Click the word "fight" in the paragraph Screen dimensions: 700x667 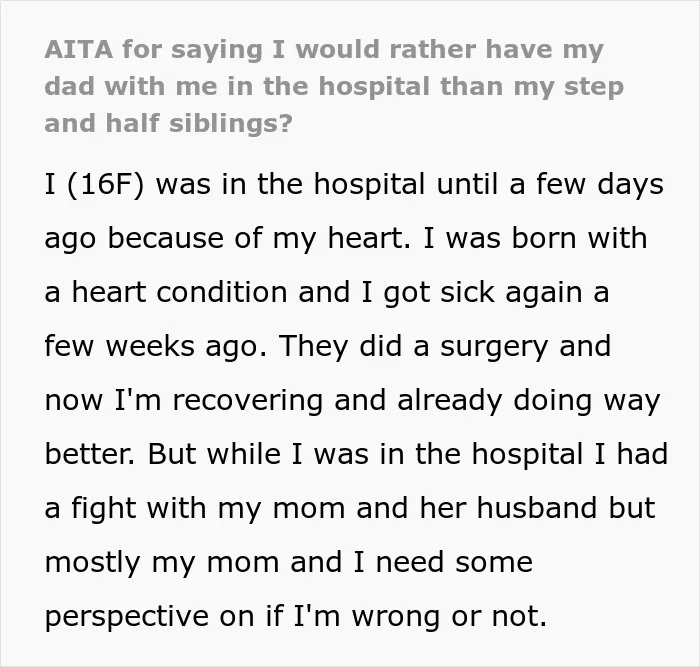click(x=104, y=509)
